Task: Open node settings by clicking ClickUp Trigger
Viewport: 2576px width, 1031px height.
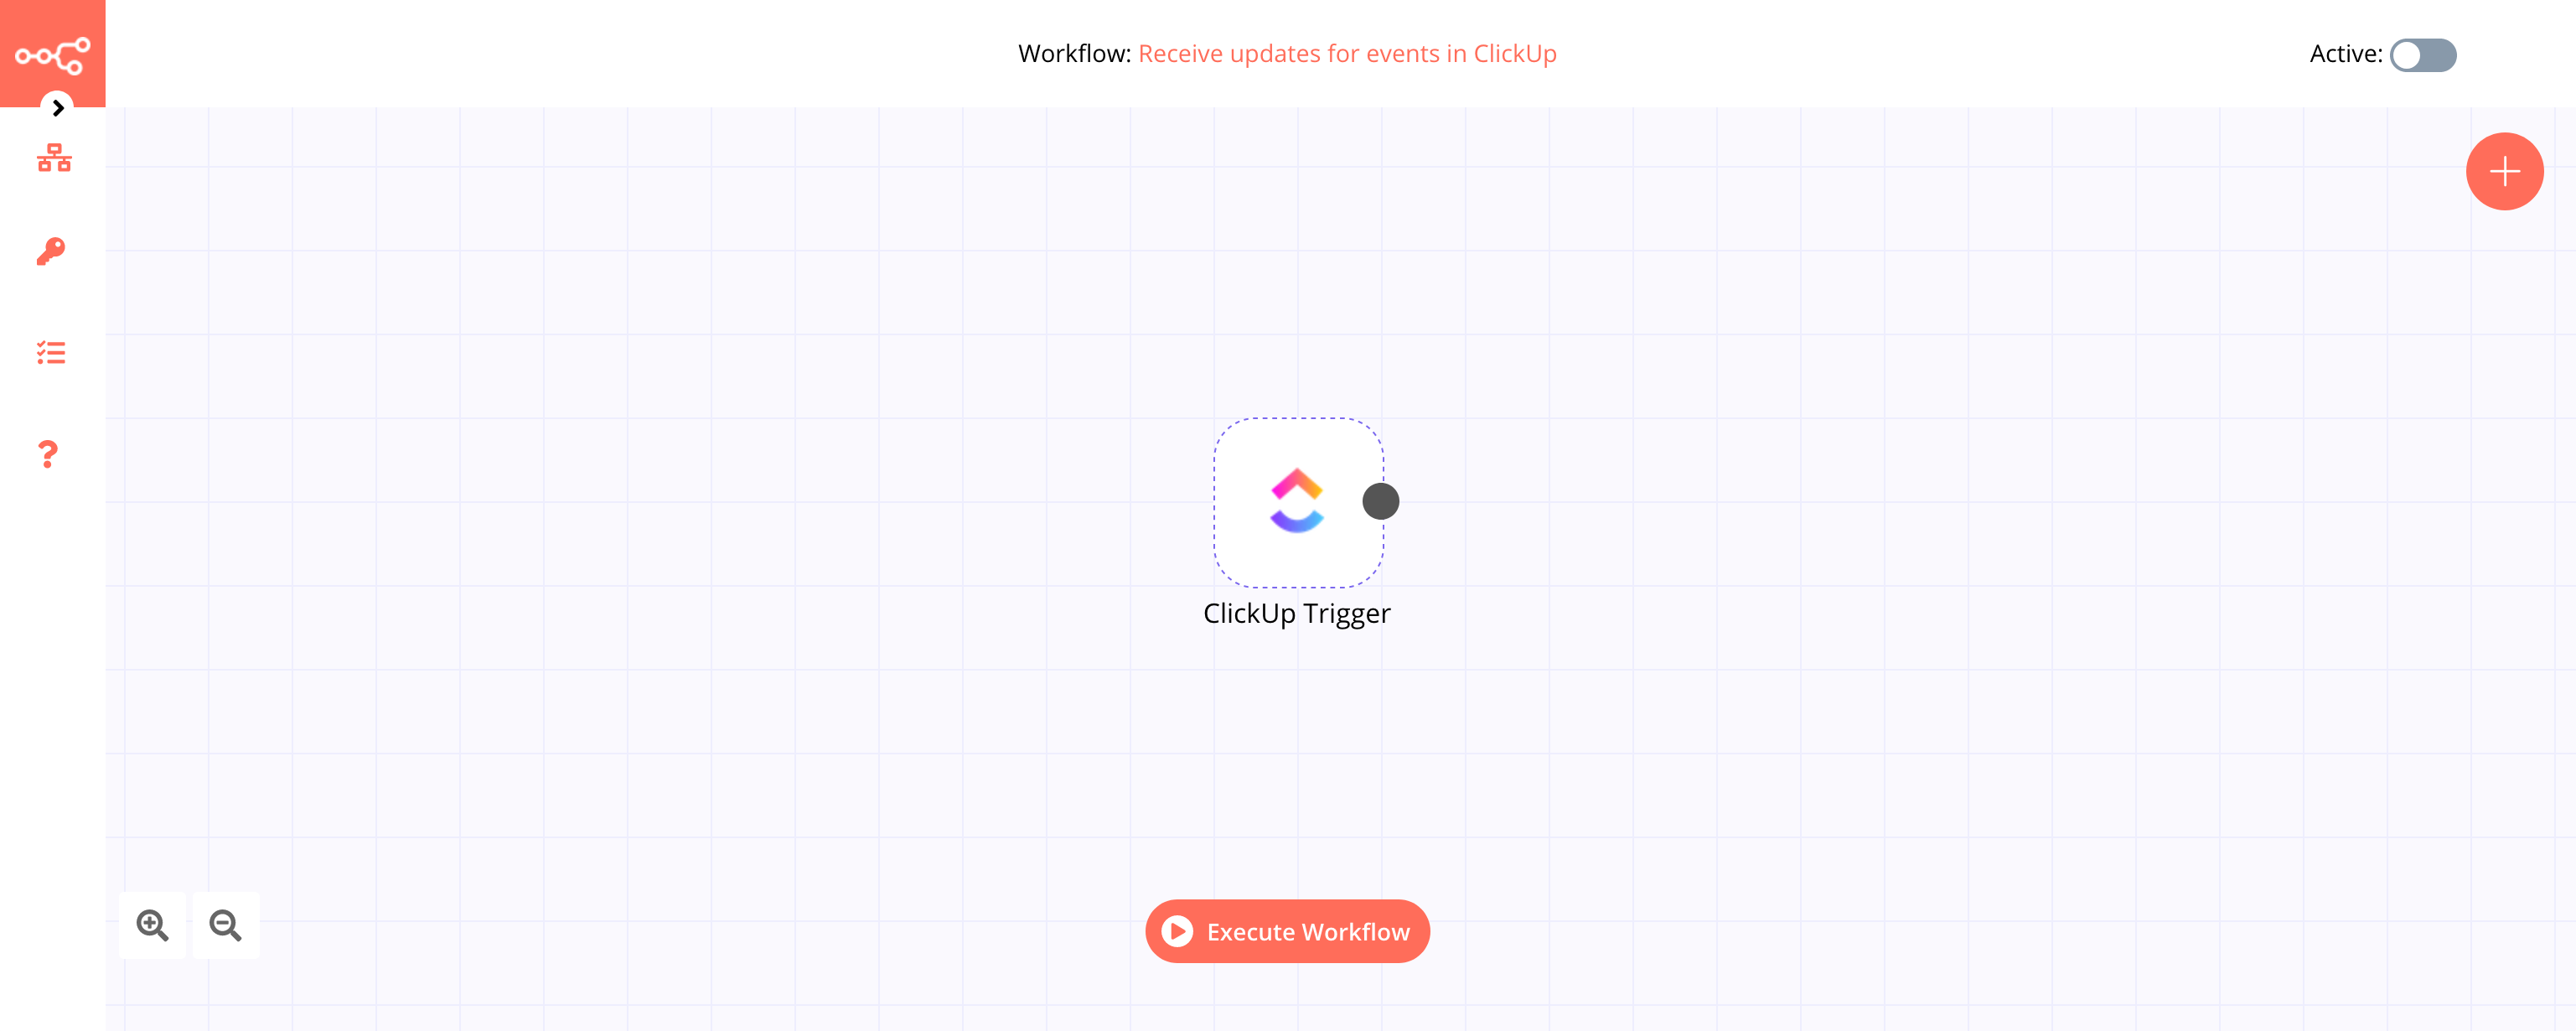Action: [x=1295, y=501]
